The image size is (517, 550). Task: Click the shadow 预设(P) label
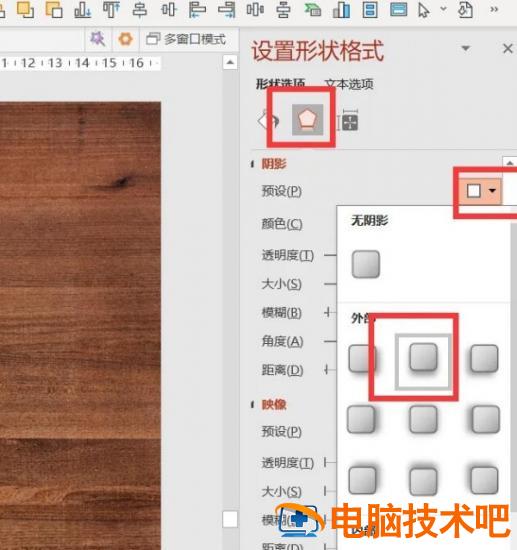coord(282,191)
